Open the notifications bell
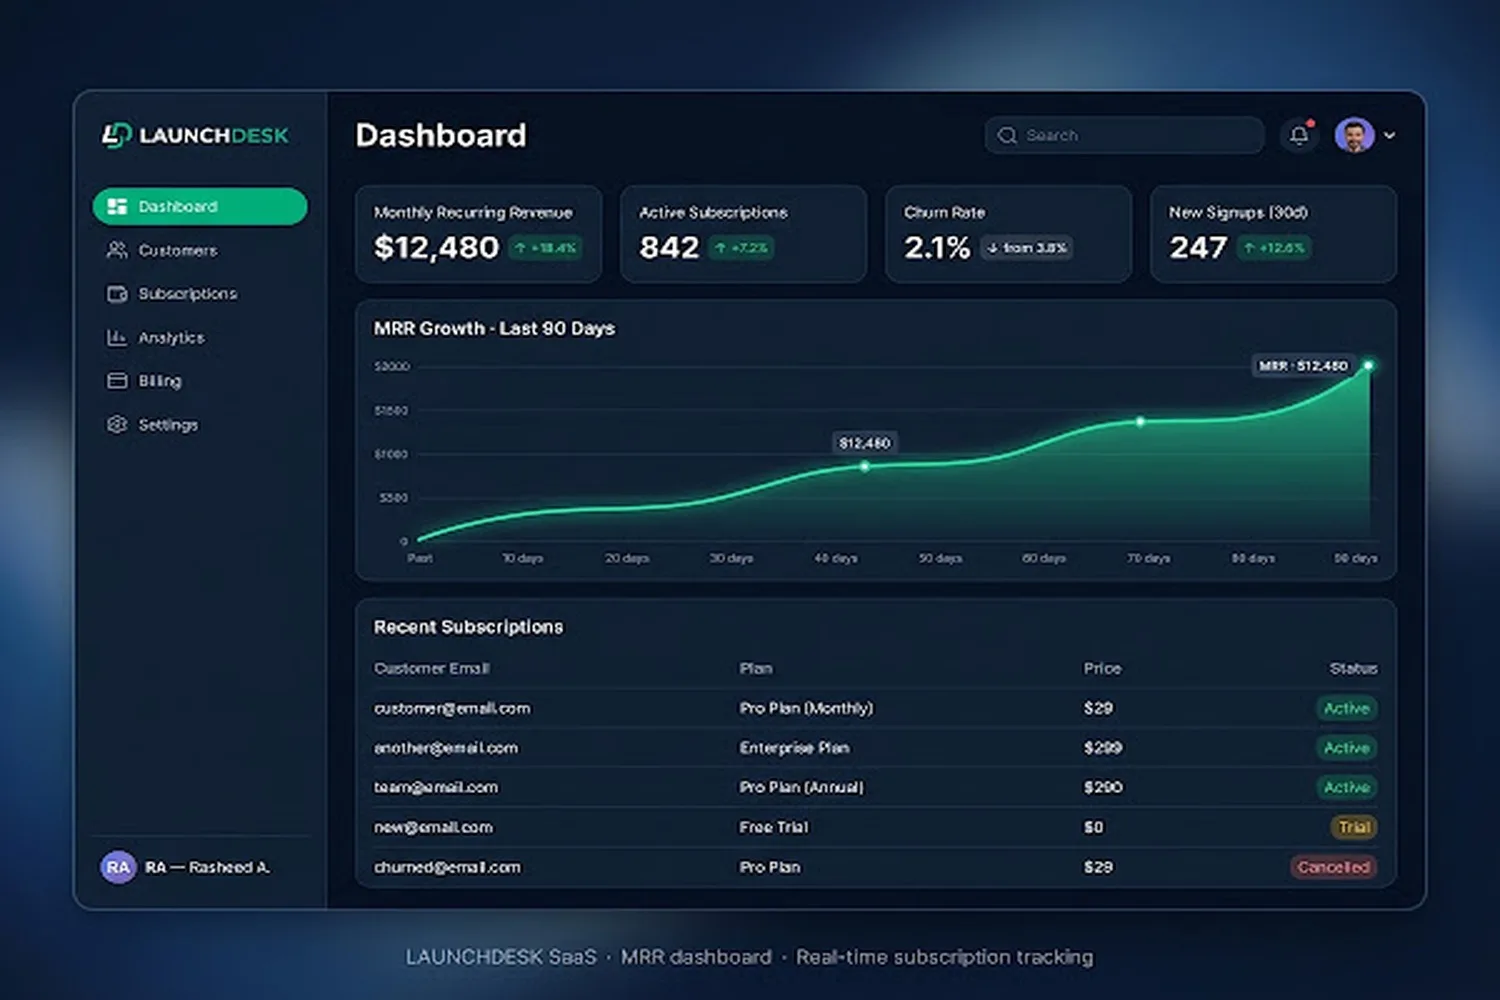The image size is (1500, 1000). tap(1299, 135)
